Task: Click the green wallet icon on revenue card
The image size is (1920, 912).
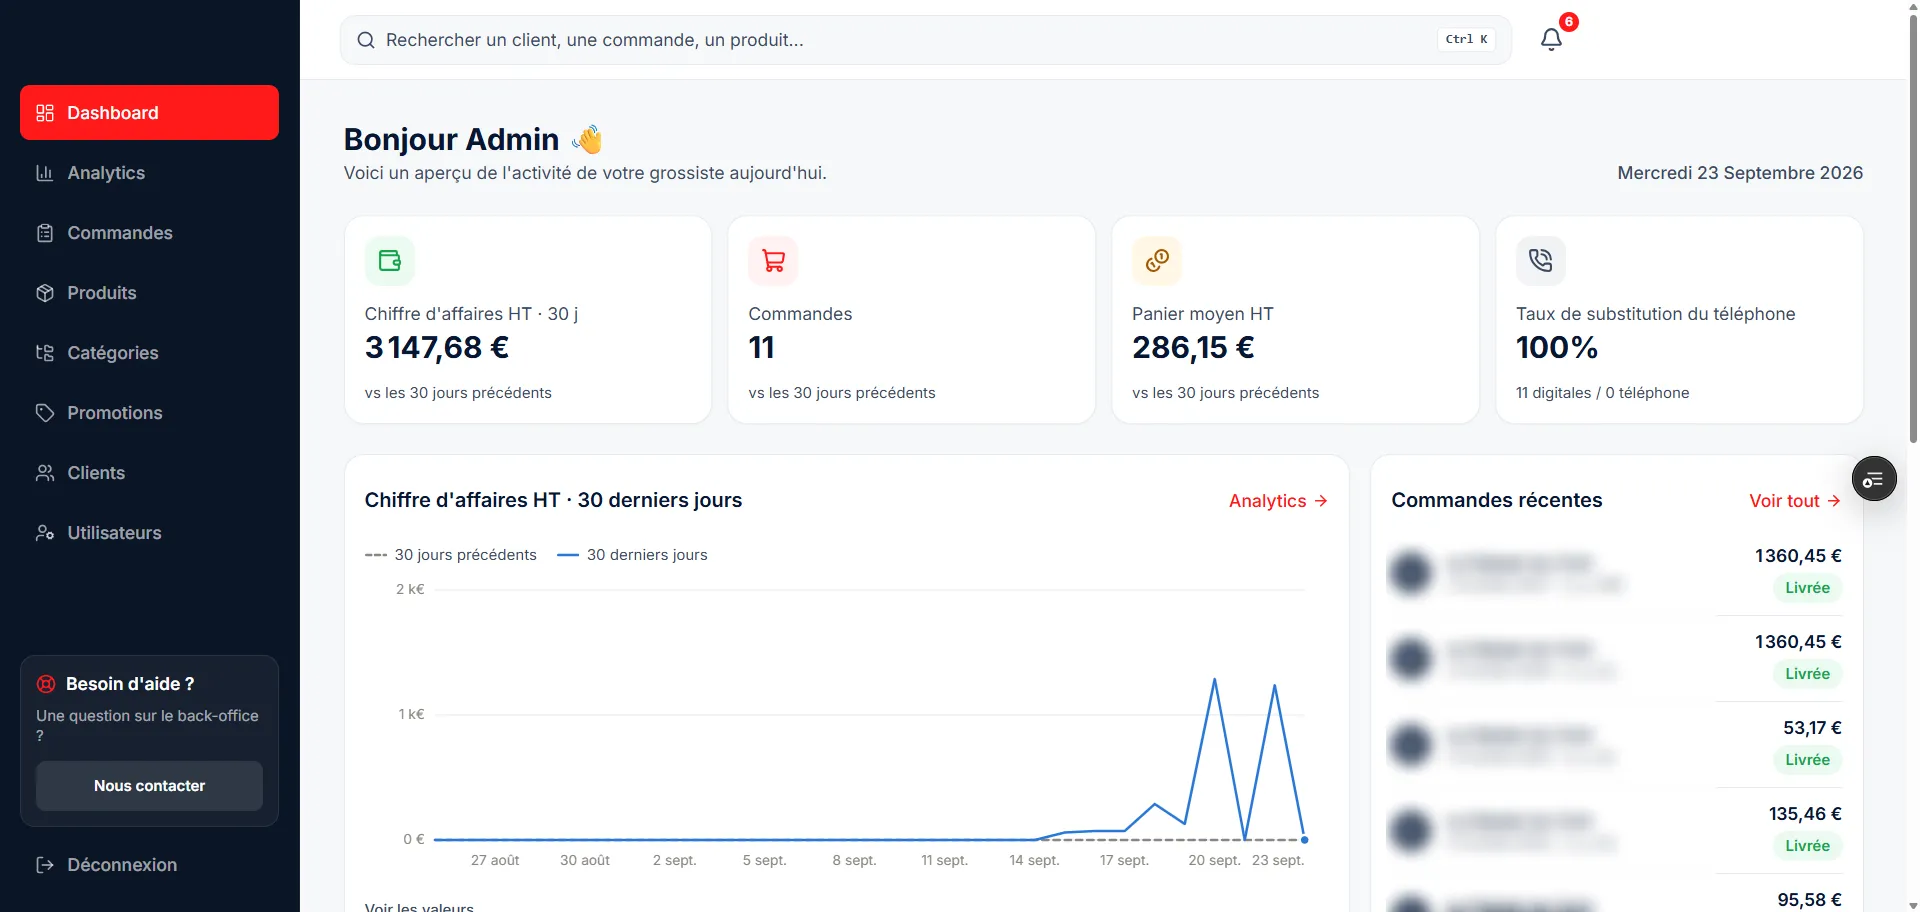Action: (390, 261)
